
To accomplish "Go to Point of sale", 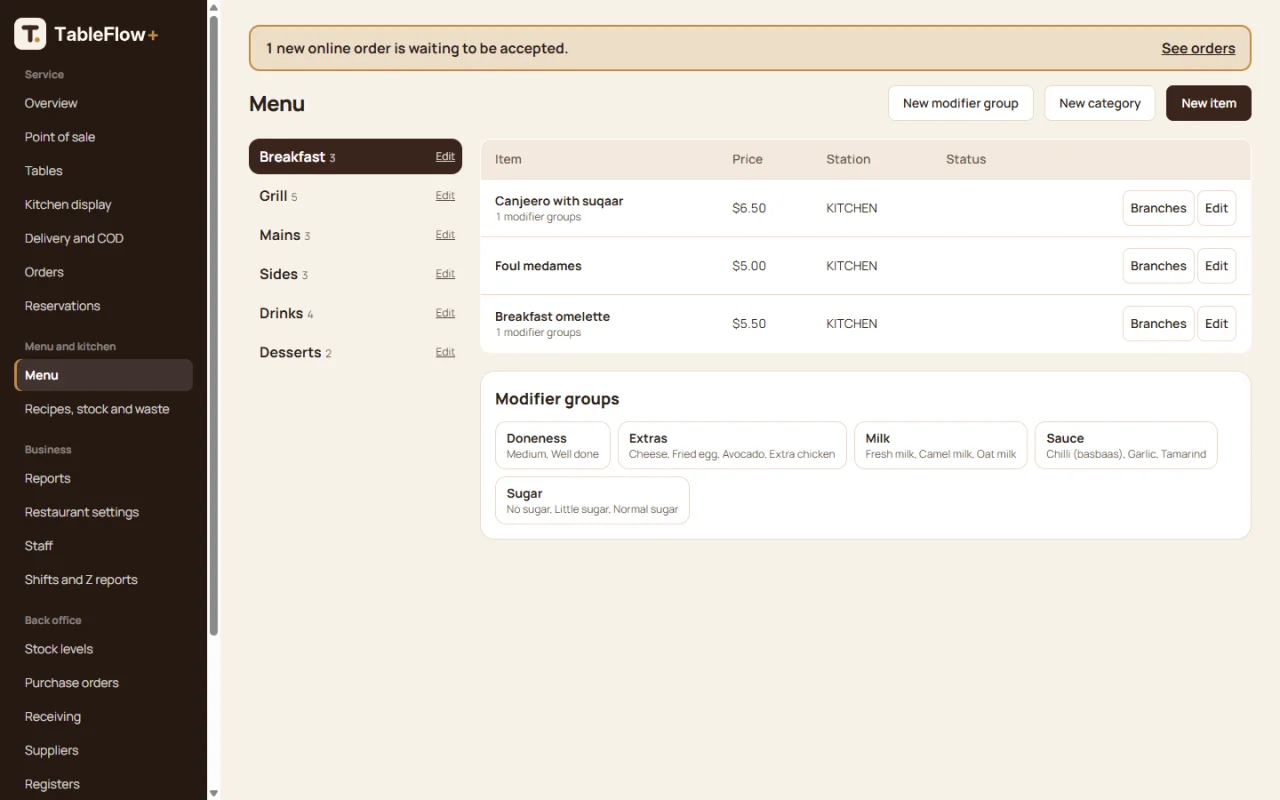I will click(103, 137).
